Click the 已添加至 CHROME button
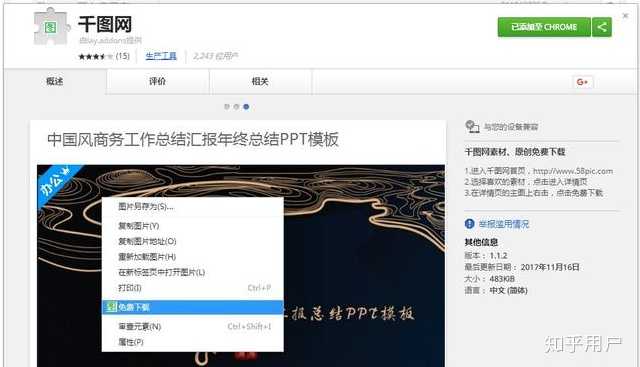The image size is (640, 367). tap(544, 27)
